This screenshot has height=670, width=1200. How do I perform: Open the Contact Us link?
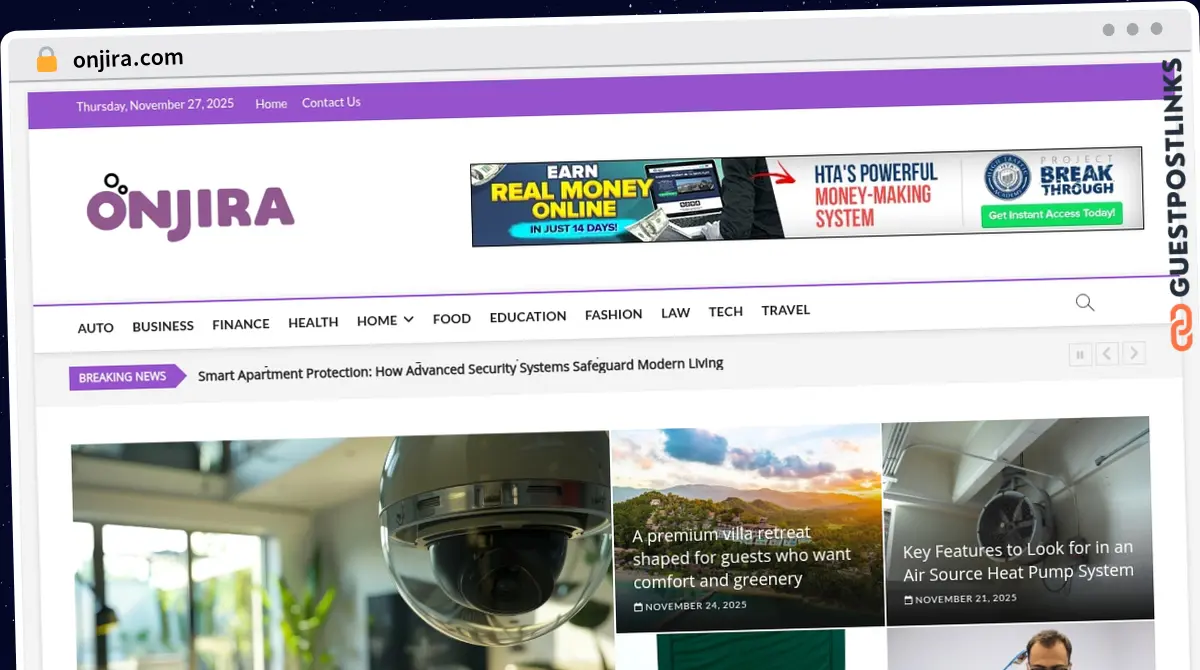pos(331,102)
